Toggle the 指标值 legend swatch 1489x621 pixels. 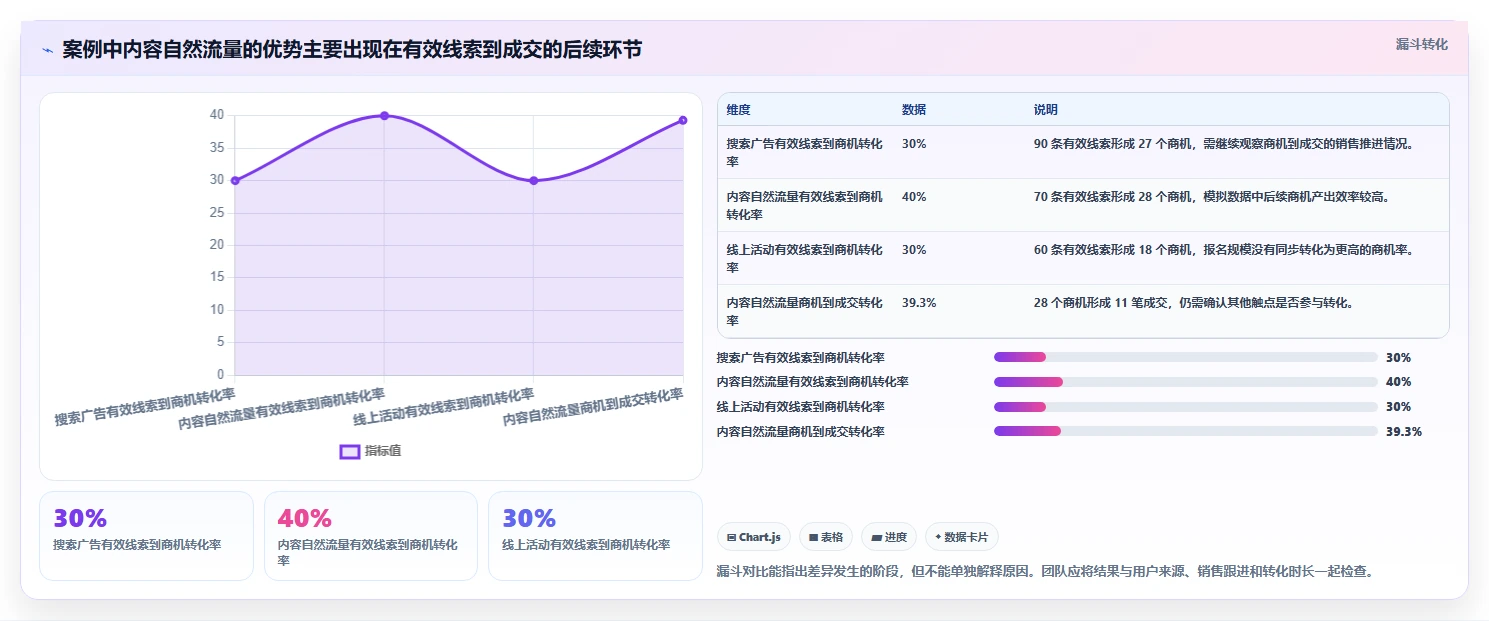pos(350,451)
